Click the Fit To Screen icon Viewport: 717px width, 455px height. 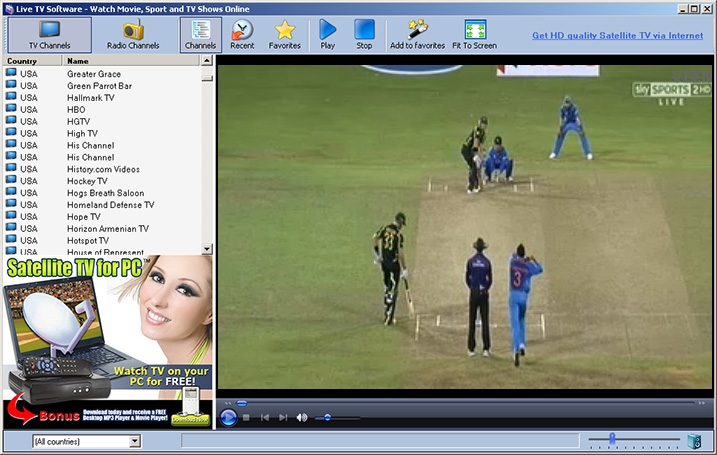pyautogui.click(x=474, y=35)
